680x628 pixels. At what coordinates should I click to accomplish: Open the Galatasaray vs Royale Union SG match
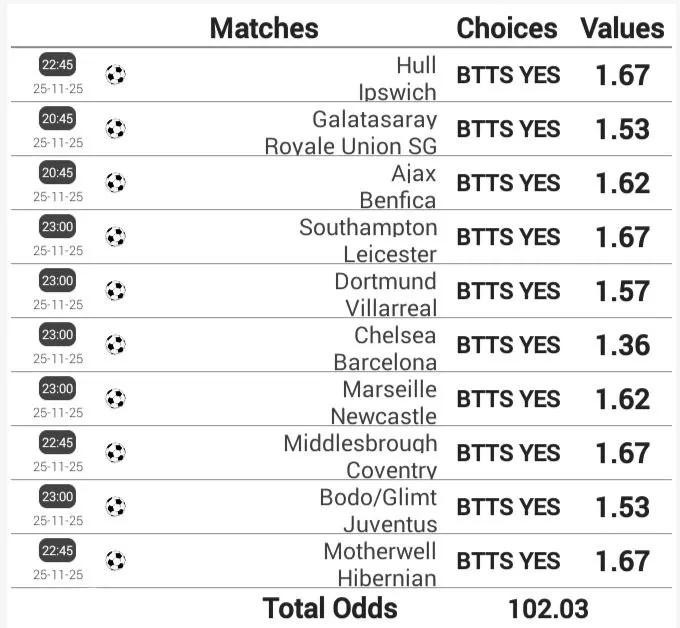[350, 131]
